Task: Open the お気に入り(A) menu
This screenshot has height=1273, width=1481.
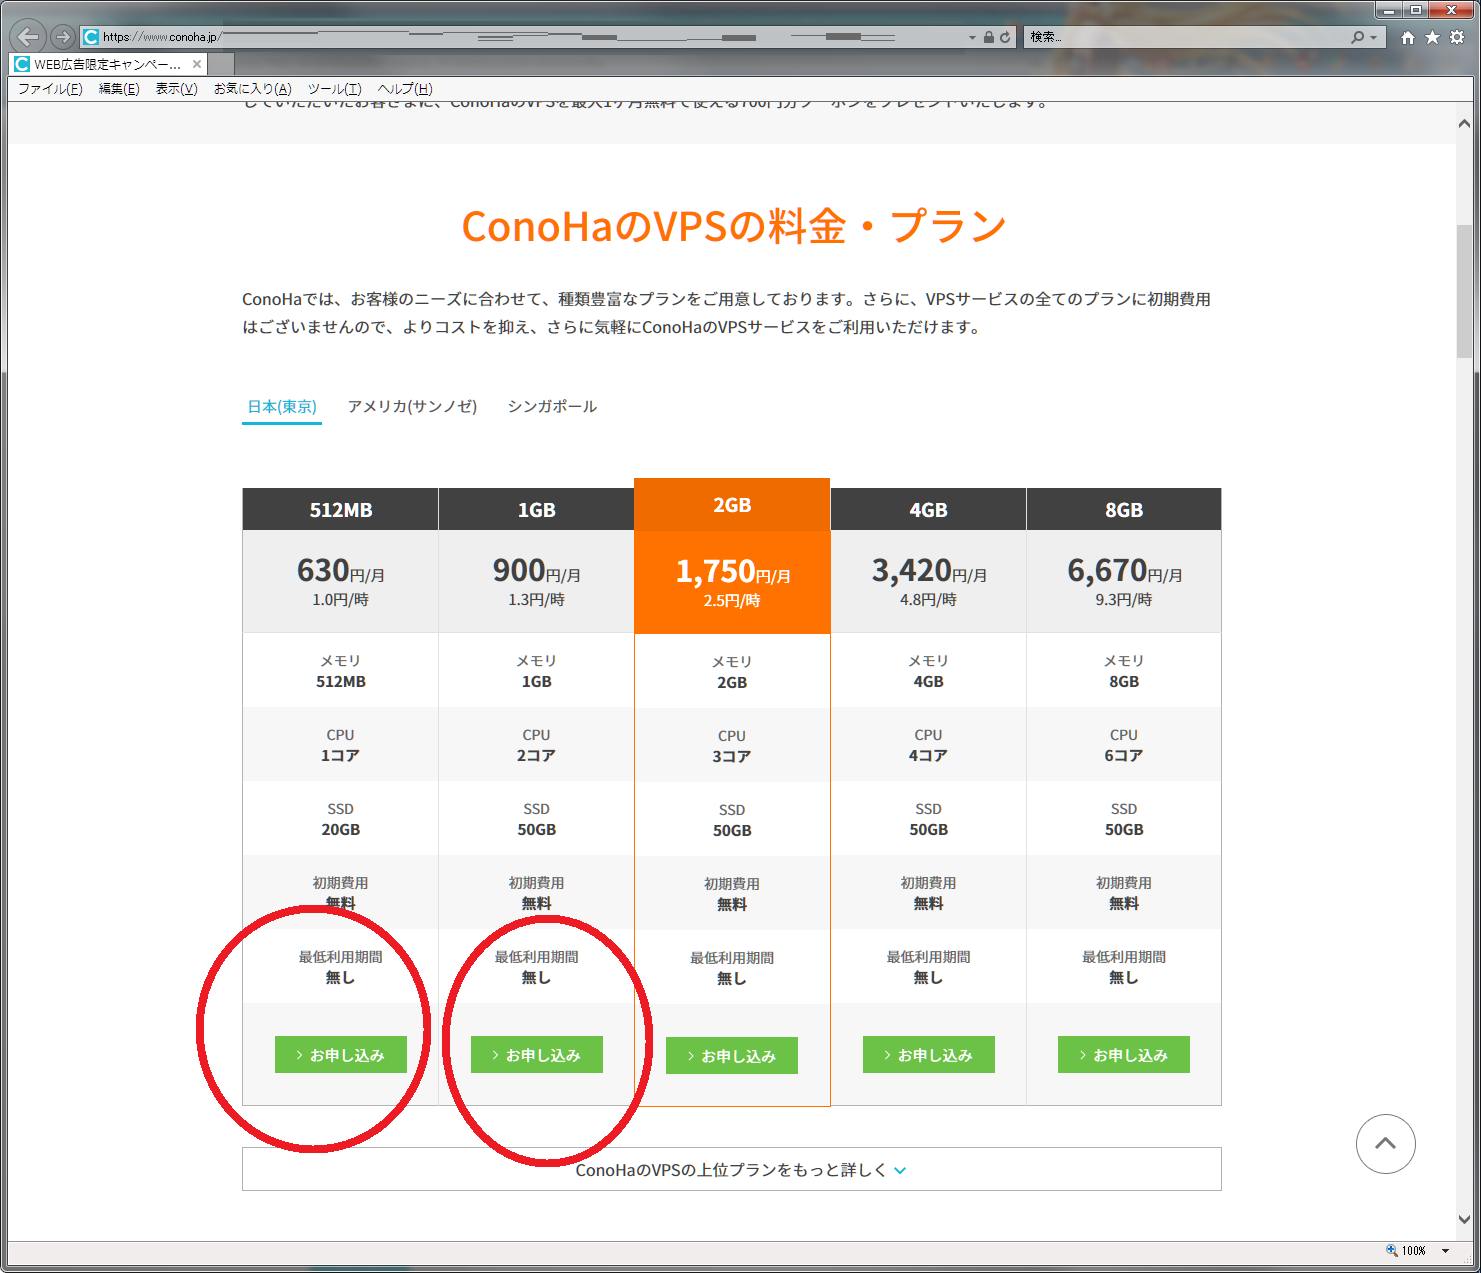Action: point(253,89)
